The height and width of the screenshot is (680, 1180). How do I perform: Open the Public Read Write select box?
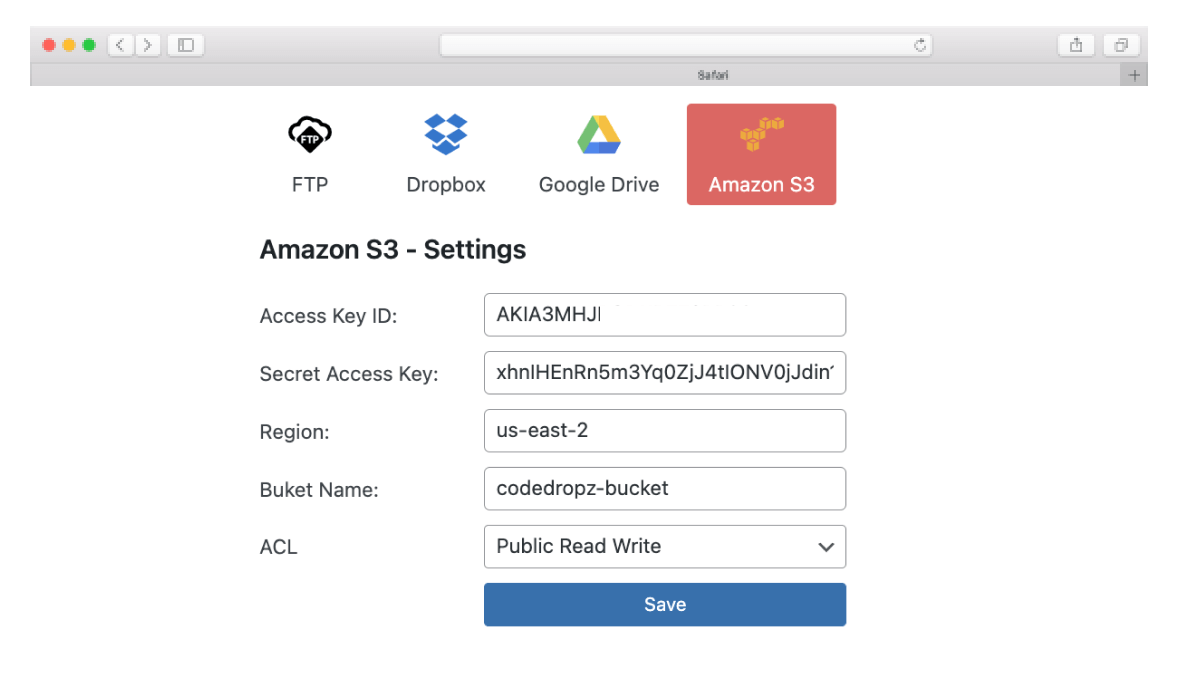650,547
